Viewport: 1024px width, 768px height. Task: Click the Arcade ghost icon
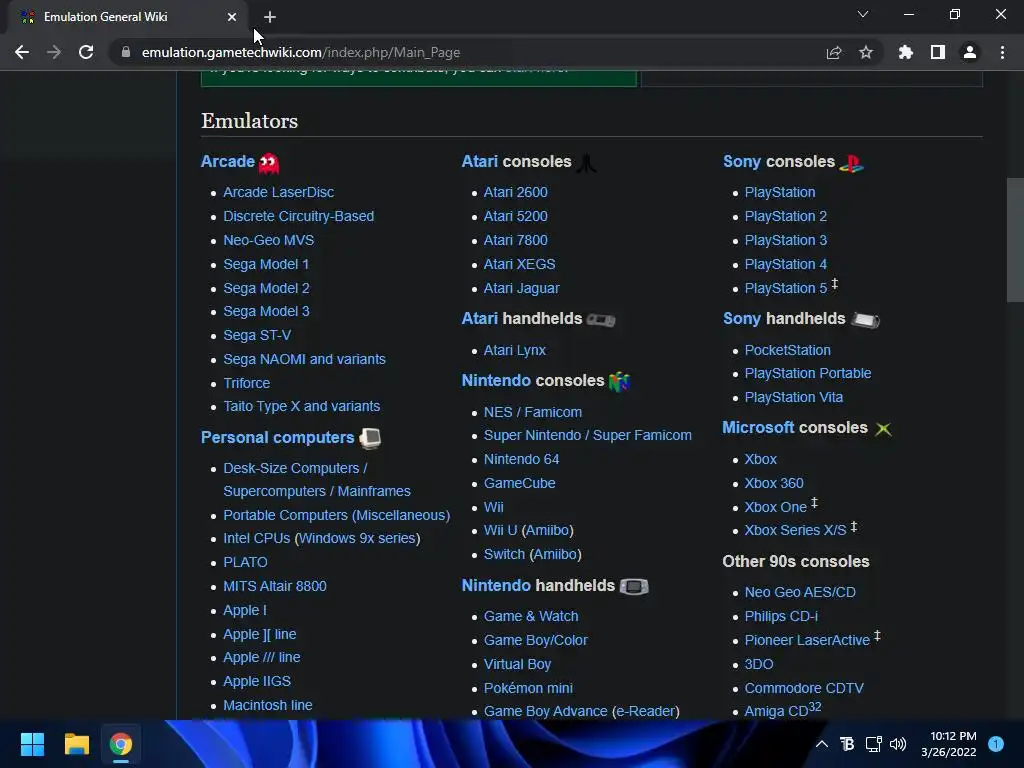pos(268,163)
